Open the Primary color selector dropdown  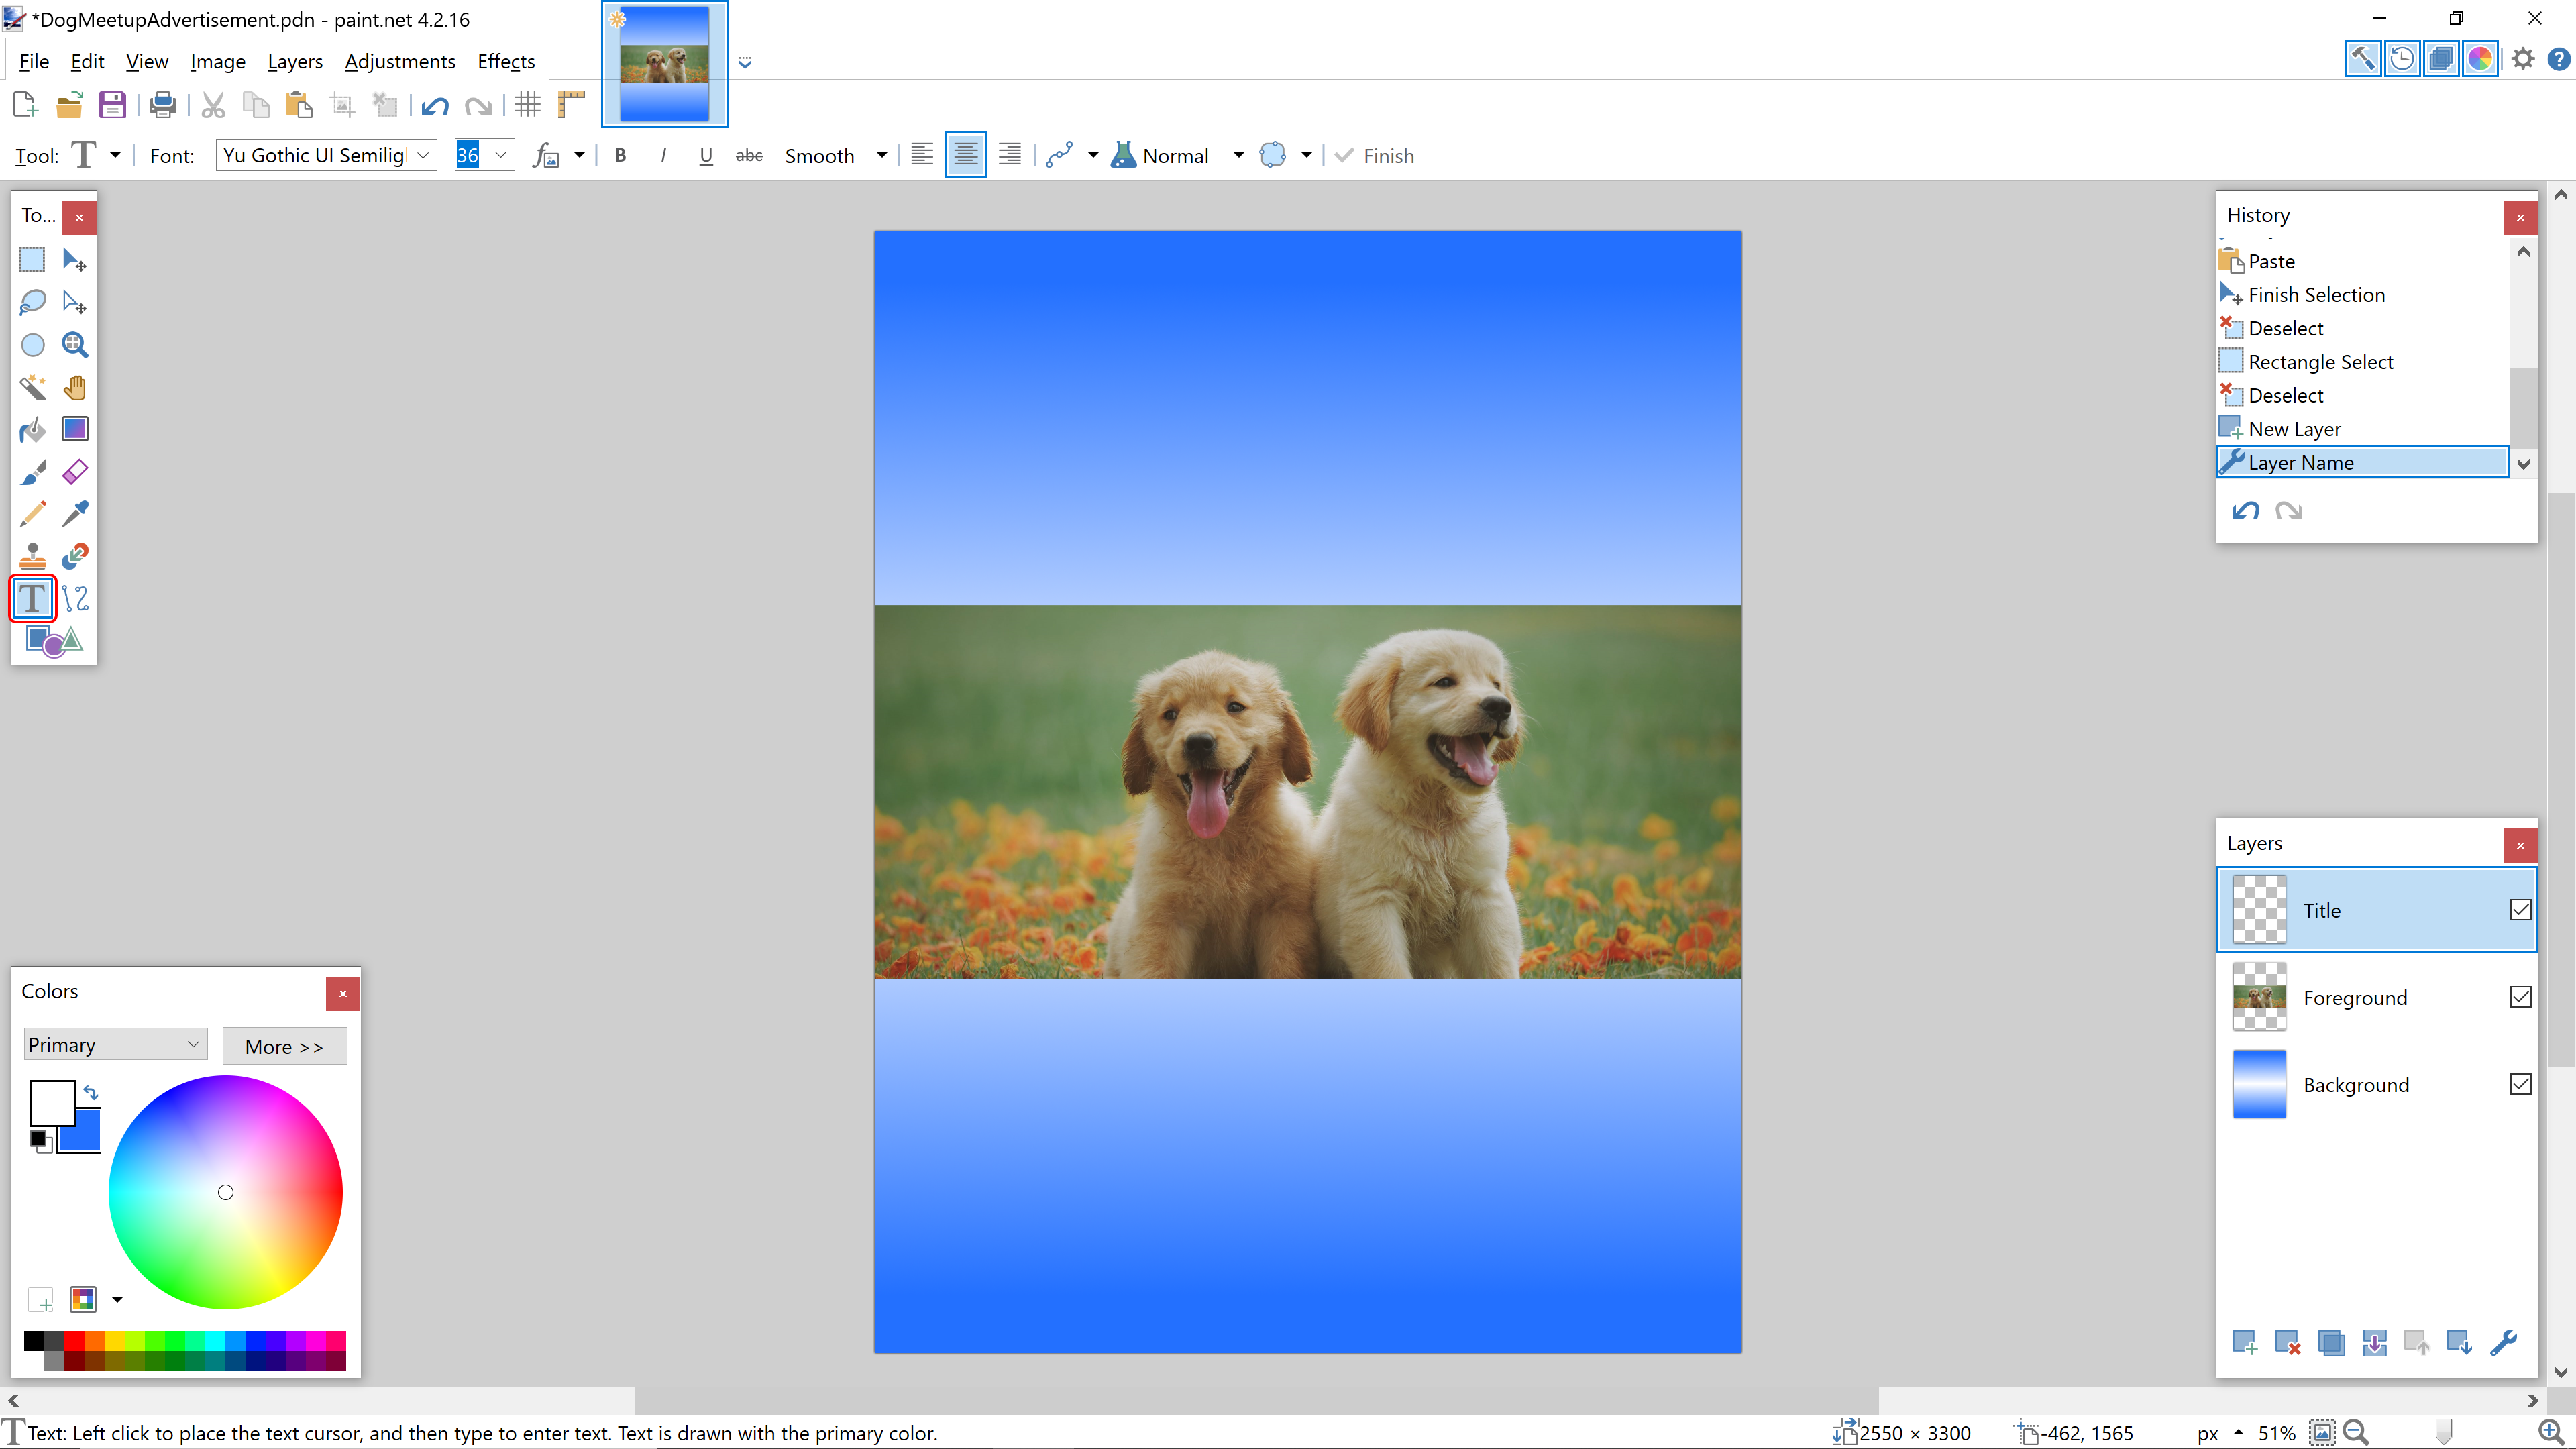(x=115, y=1045)
